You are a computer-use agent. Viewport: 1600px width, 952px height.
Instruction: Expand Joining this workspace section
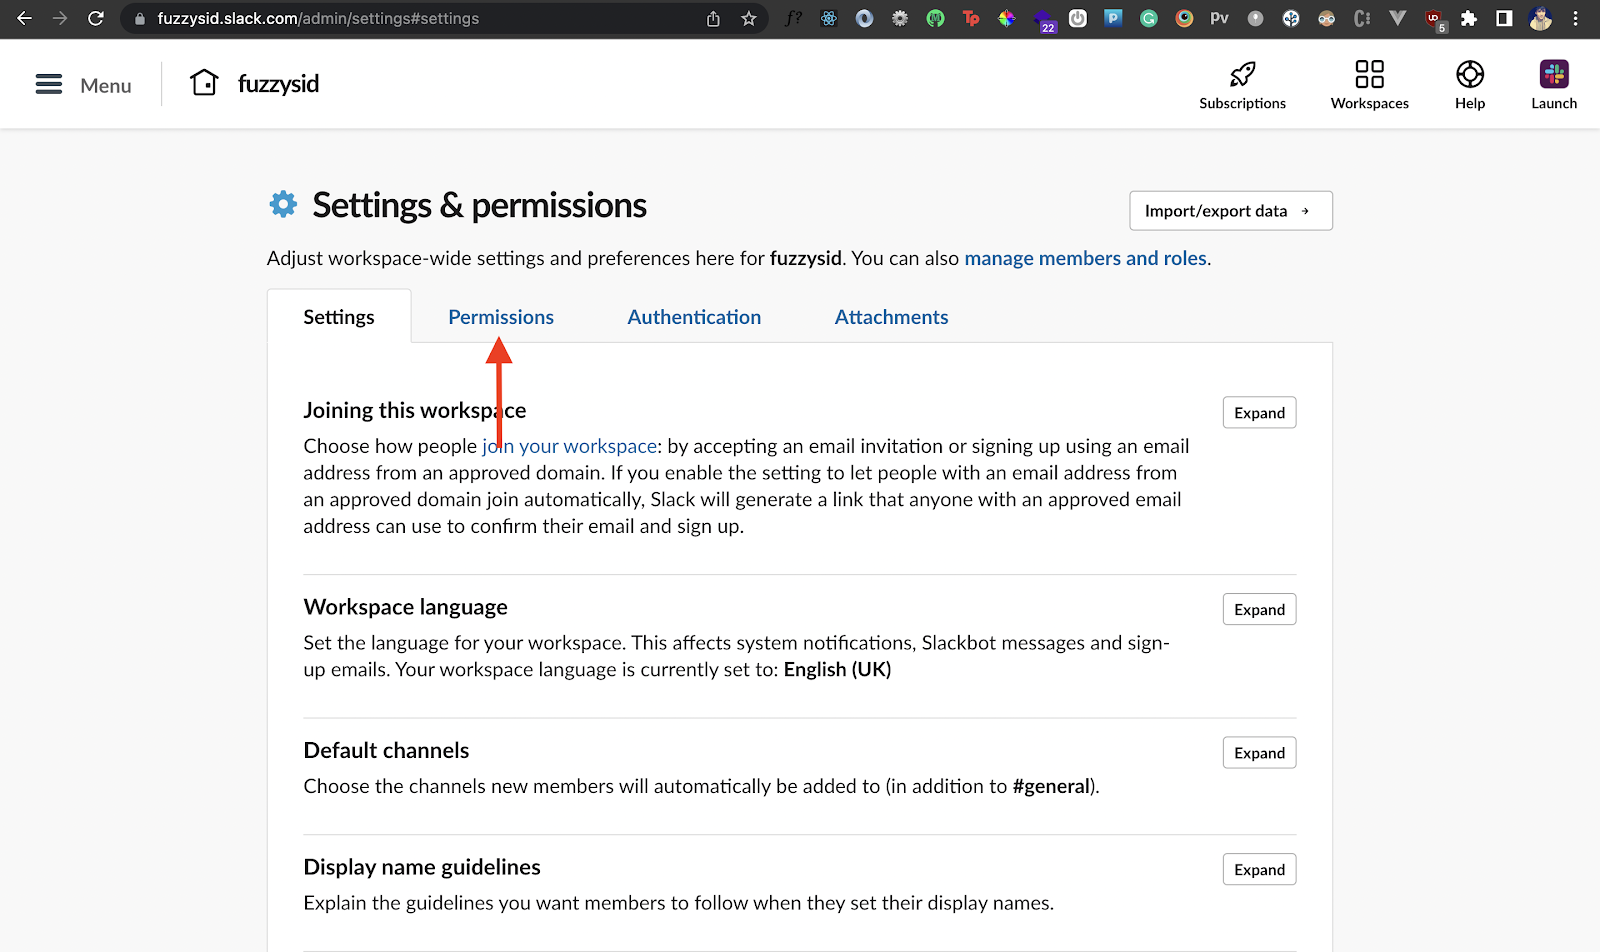point(1259,413)
